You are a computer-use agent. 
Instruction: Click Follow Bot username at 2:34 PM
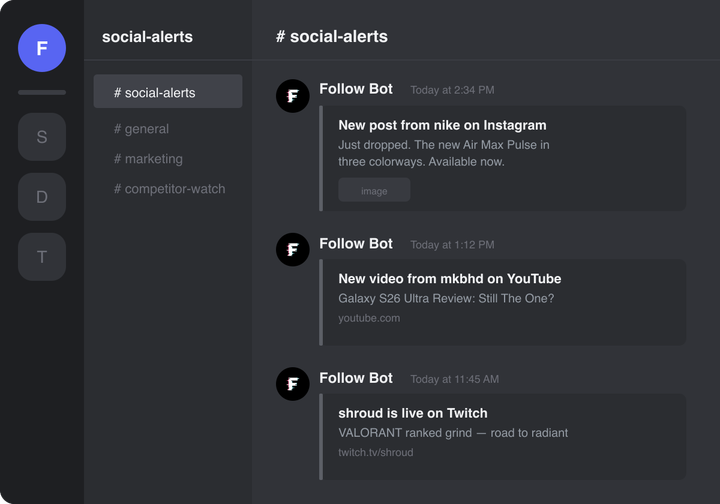coord(356,89)
